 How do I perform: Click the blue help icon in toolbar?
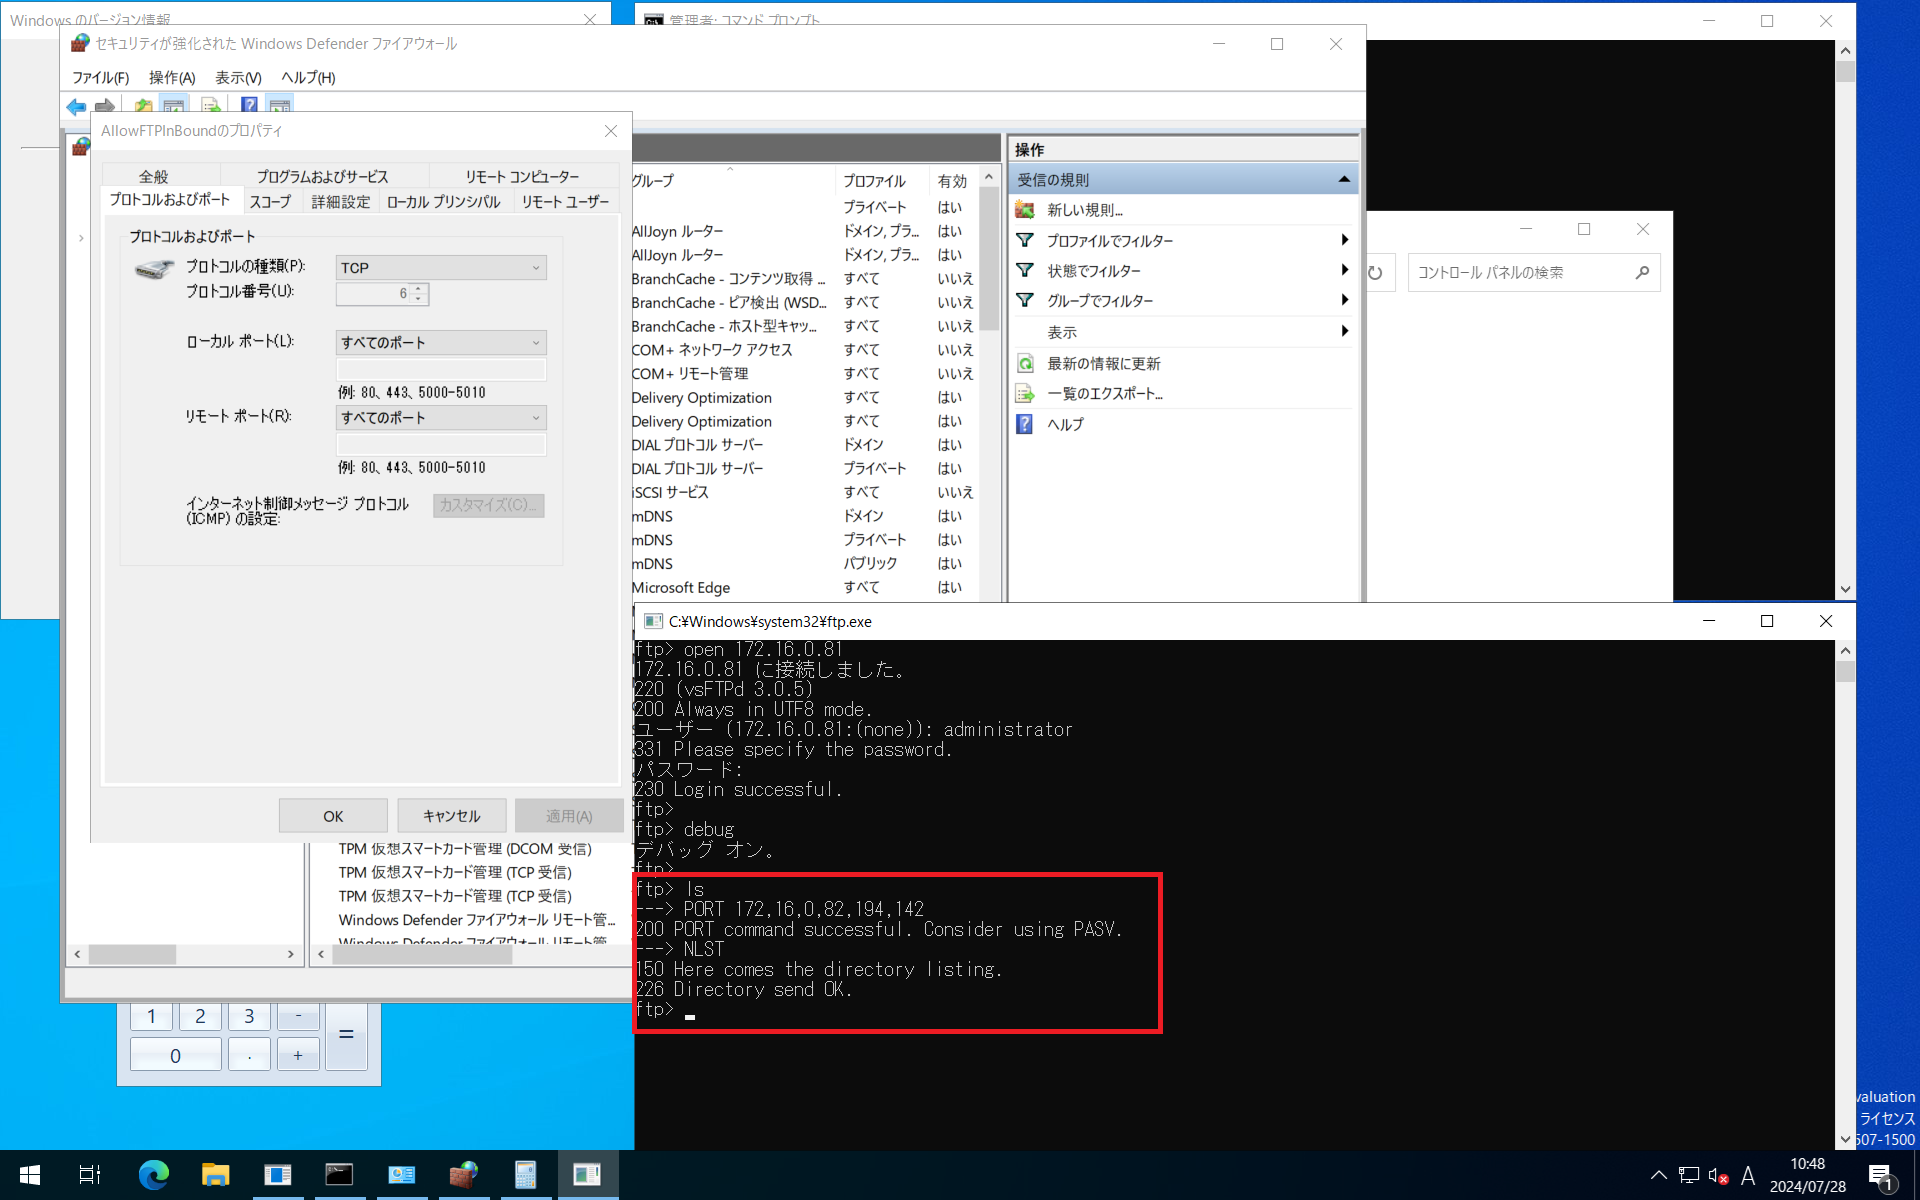pyautogui.click(x=249, y=106)
